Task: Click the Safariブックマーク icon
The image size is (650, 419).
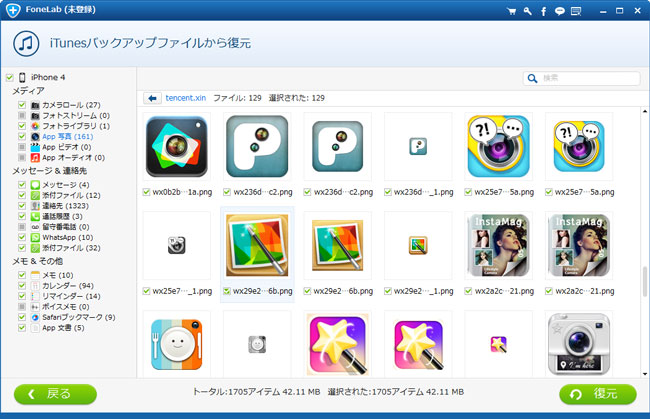Action: pyautogui.click(x=35, y=317)
